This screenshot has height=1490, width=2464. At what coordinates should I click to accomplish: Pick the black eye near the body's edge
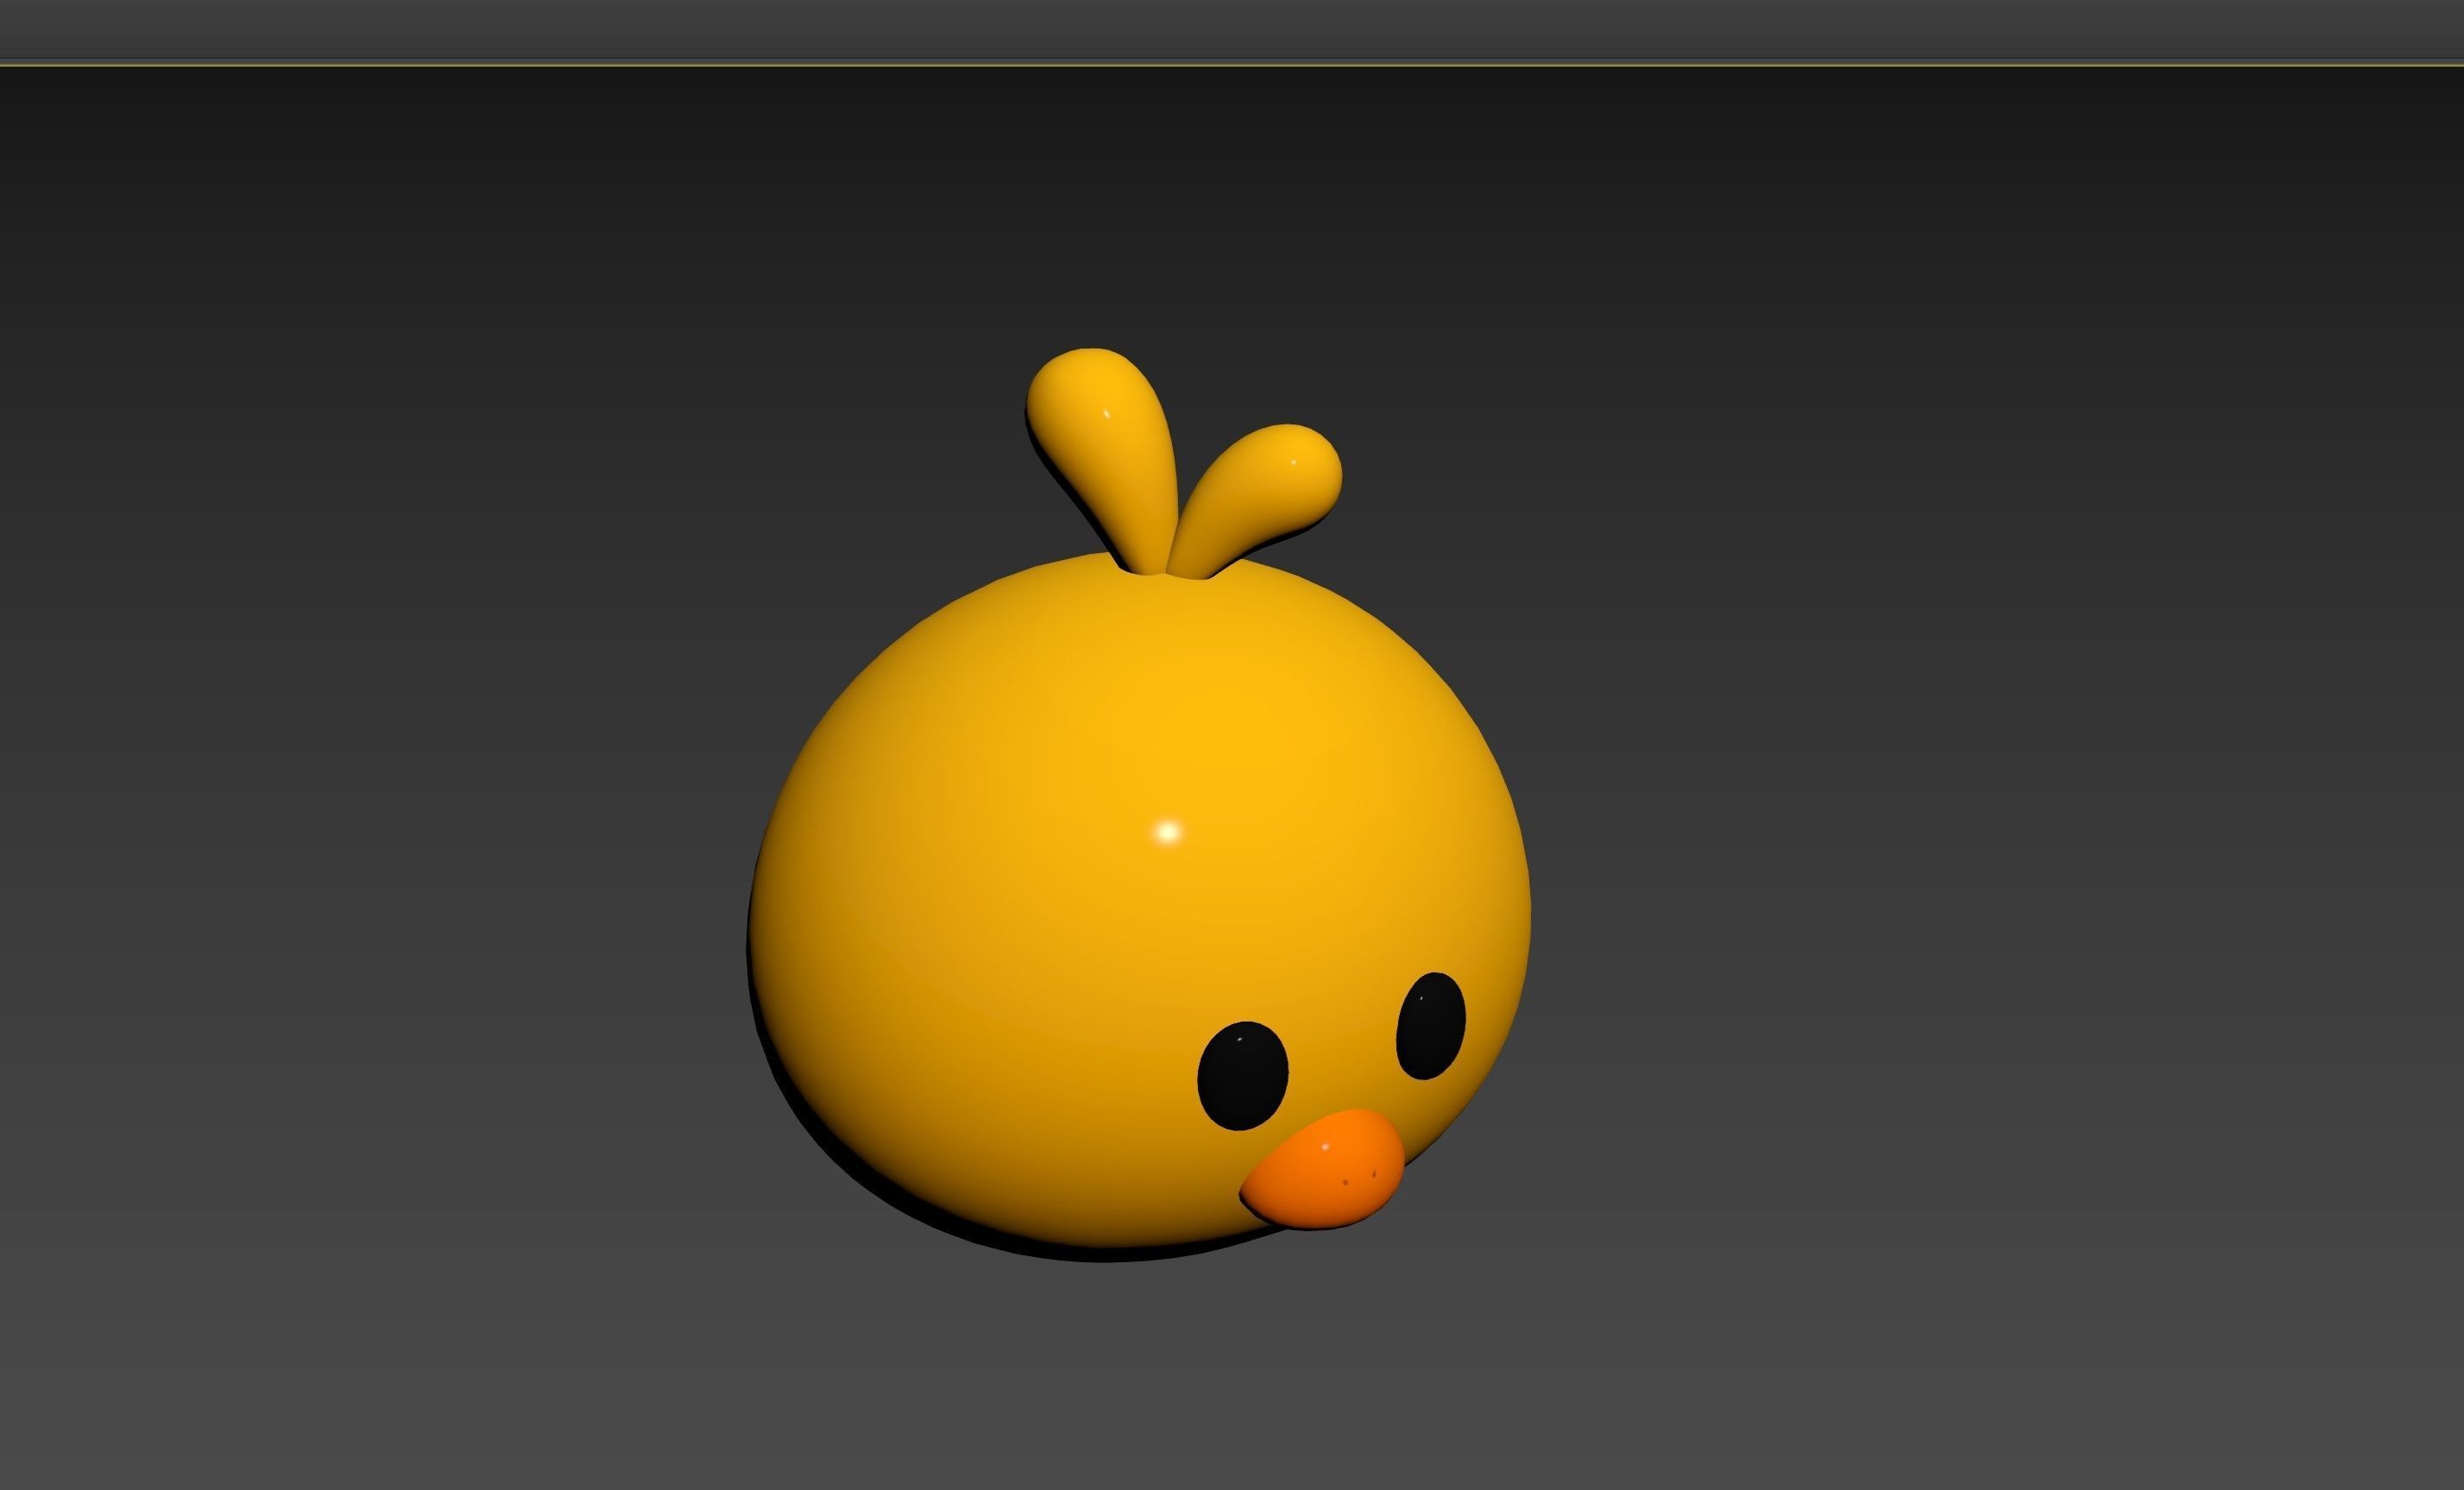click(1430, 1026)
